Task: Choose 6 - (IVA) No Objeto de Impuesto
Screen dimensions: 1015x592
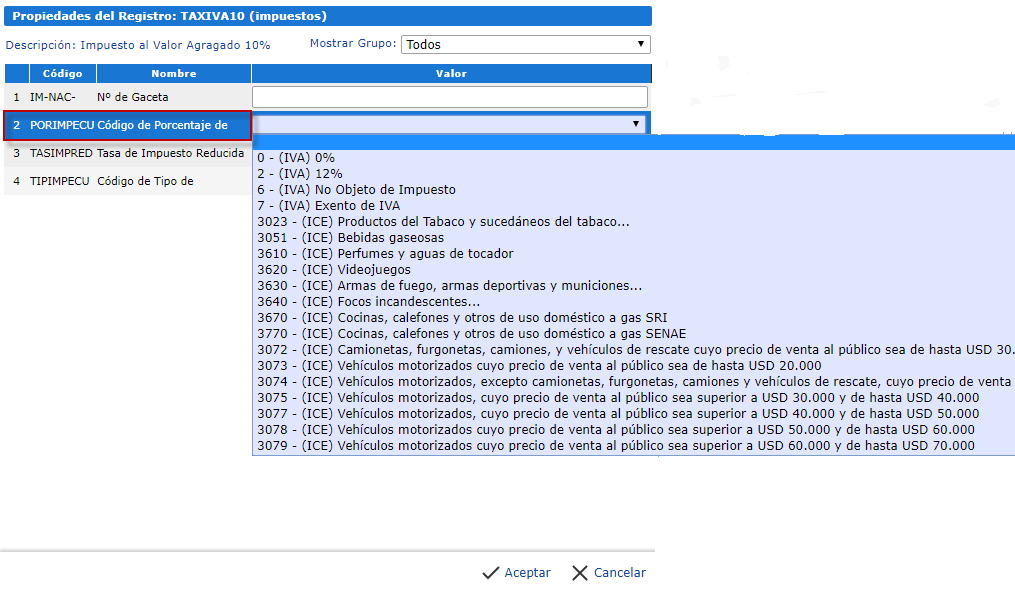Action: 633,190
